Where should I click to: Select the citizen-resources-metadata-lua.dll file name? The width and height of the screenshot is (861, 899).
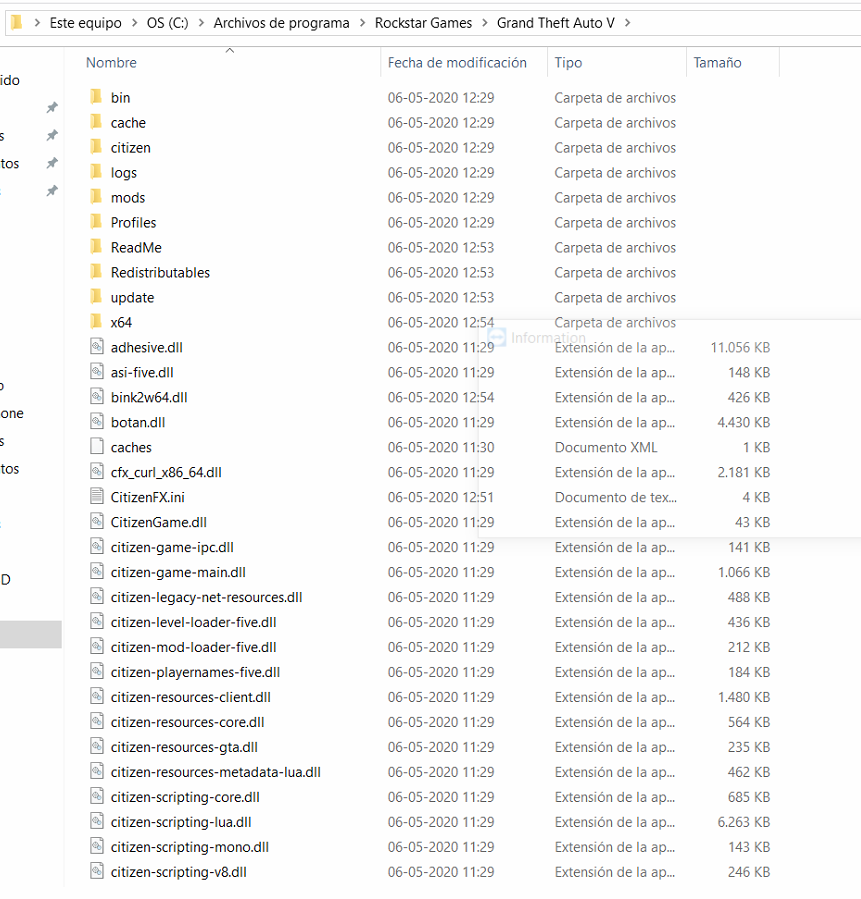(216, 772)
